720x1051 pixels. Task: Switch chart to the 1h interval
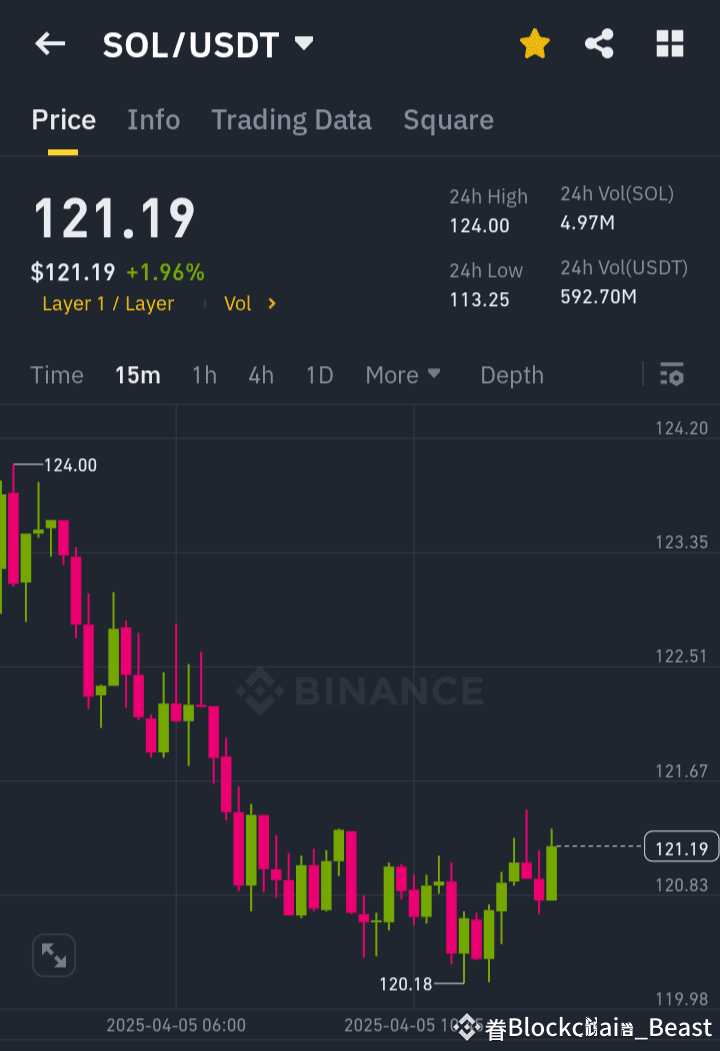point(204,375)
